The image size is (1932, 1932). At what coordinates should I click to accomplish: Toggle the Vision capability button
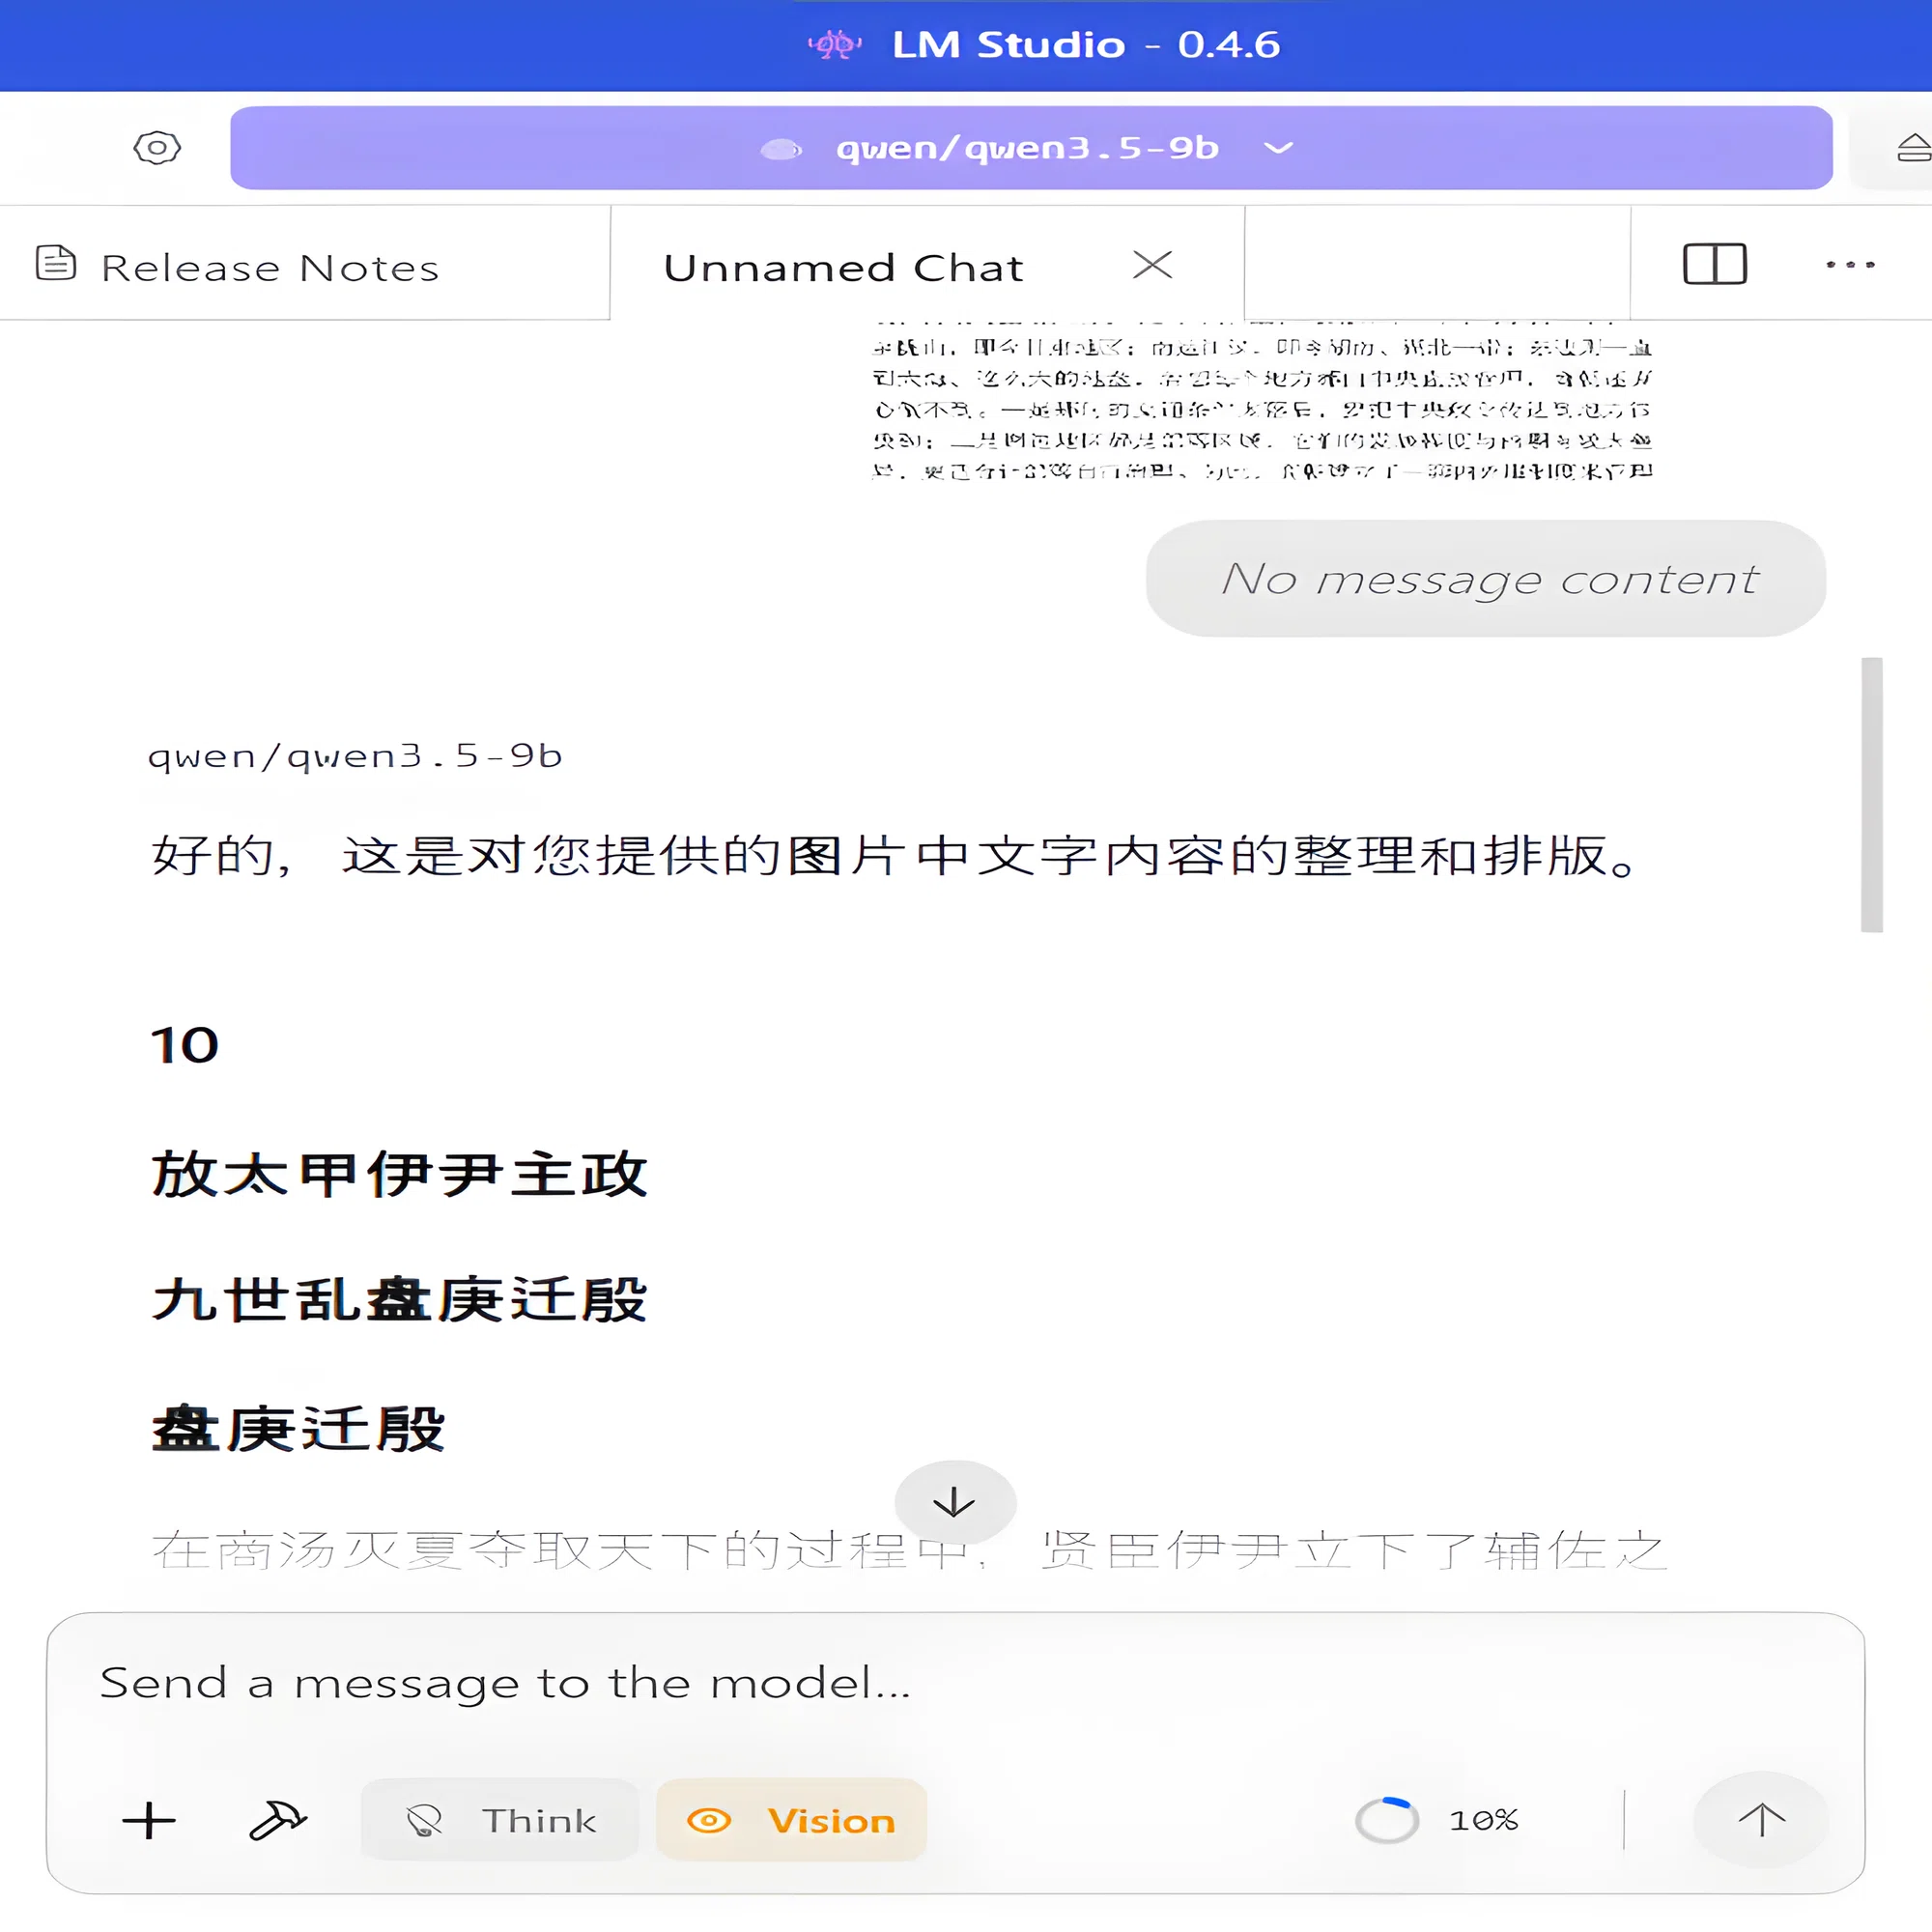(791, 1820)
